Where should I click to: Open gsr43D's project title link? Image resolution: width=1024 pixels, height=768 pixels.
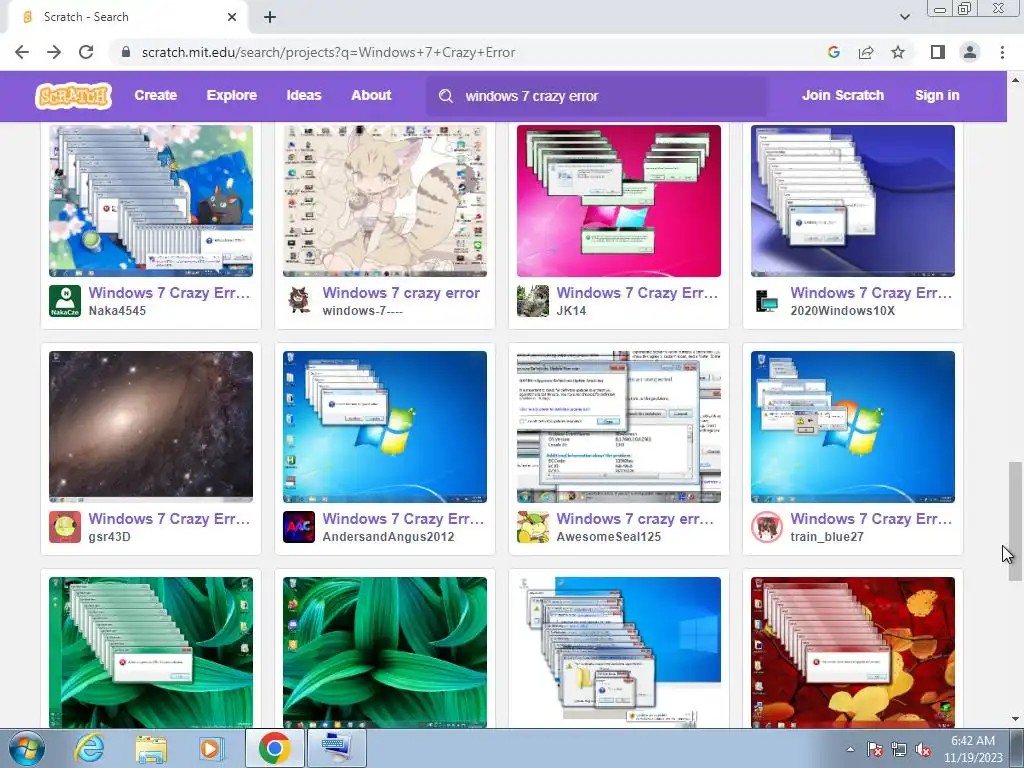coord(169,519)
